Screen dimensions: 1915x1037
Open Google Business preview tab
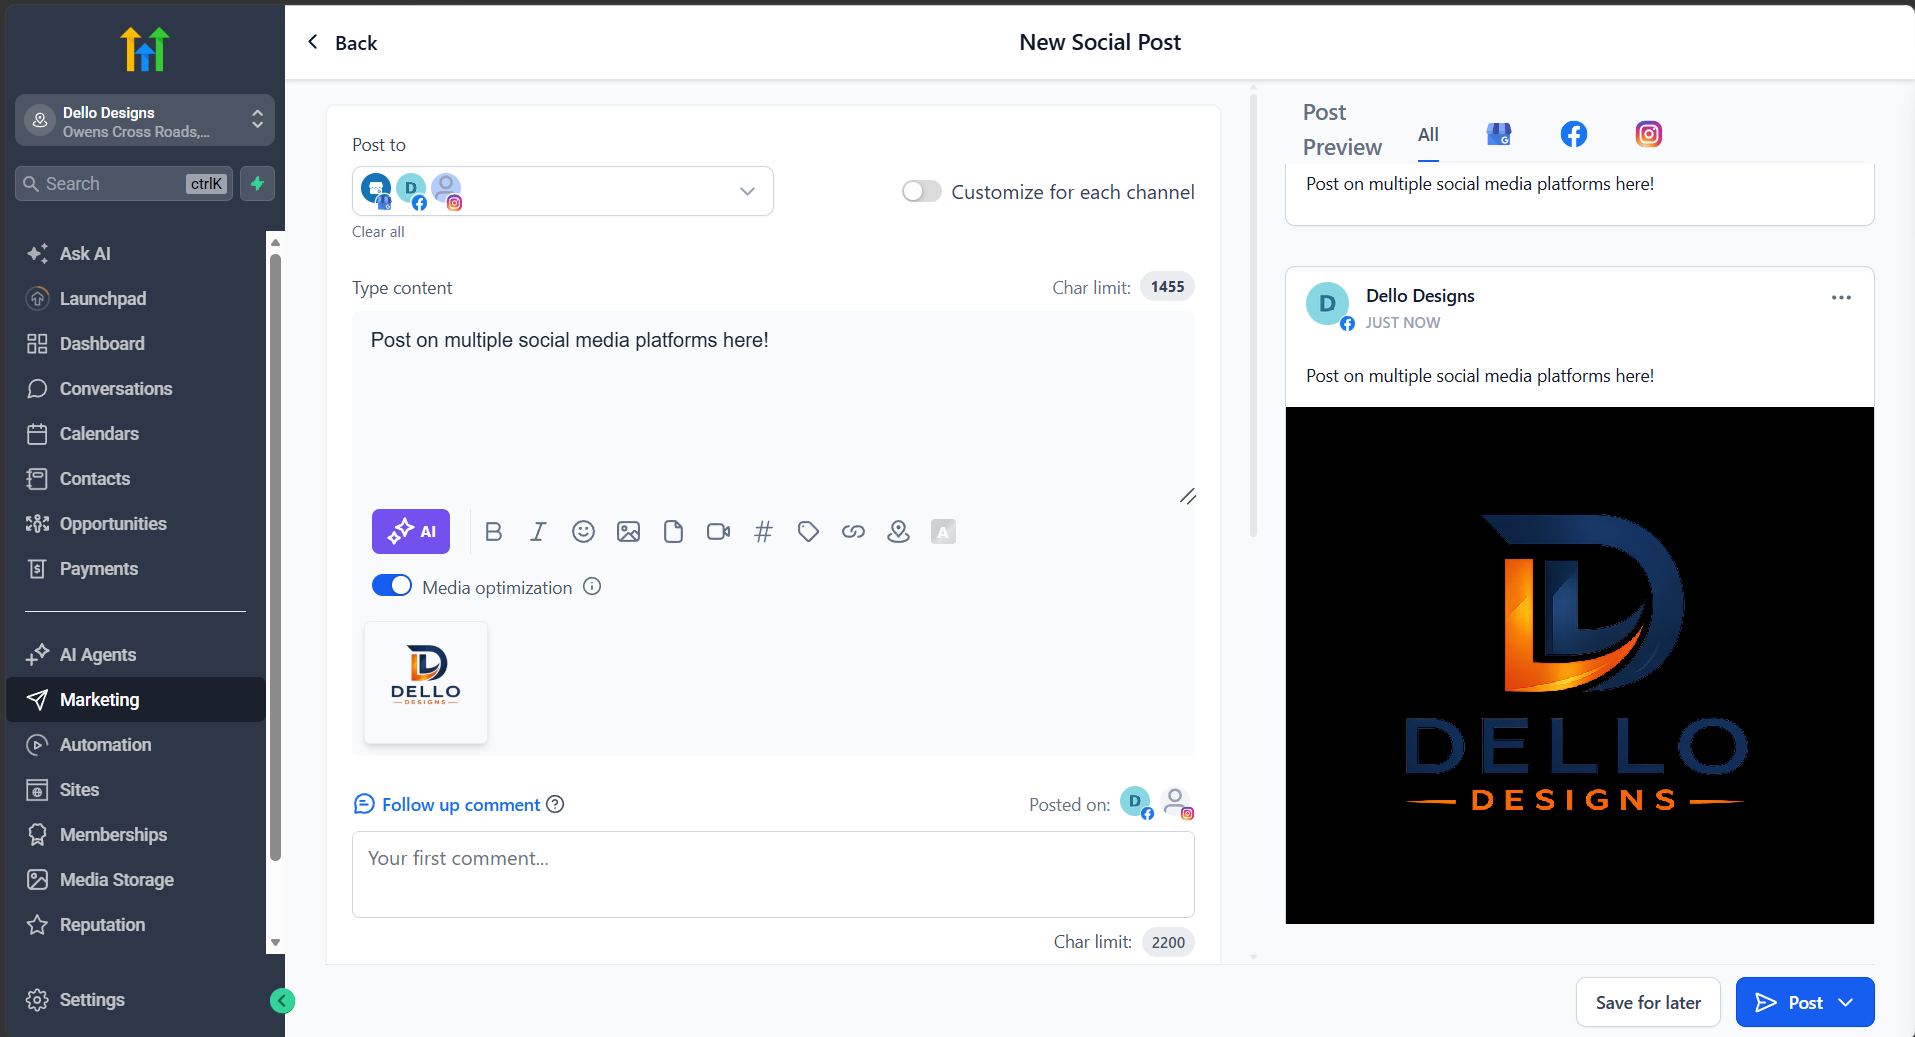[x=1498, y=134]
